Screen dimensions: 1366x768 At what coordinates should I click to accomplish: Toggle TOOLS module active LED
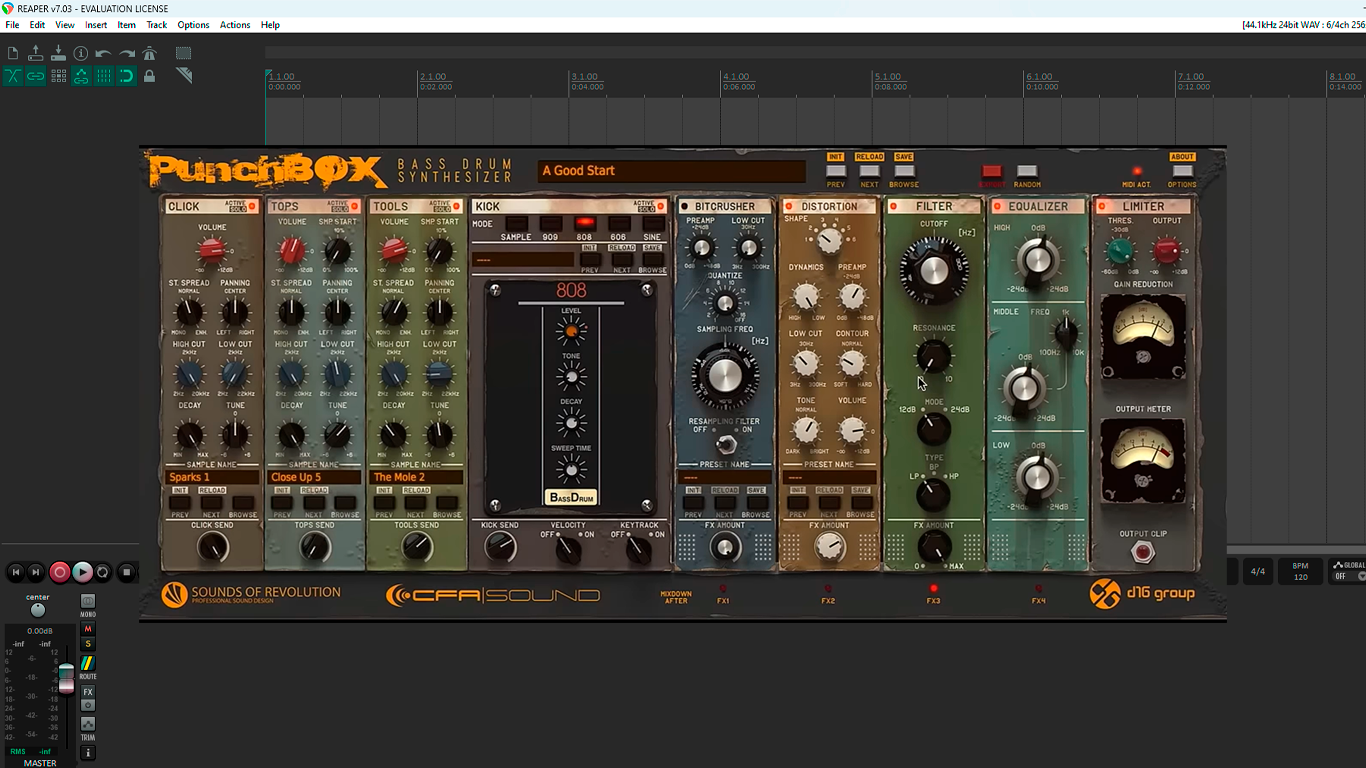(456, 207)
